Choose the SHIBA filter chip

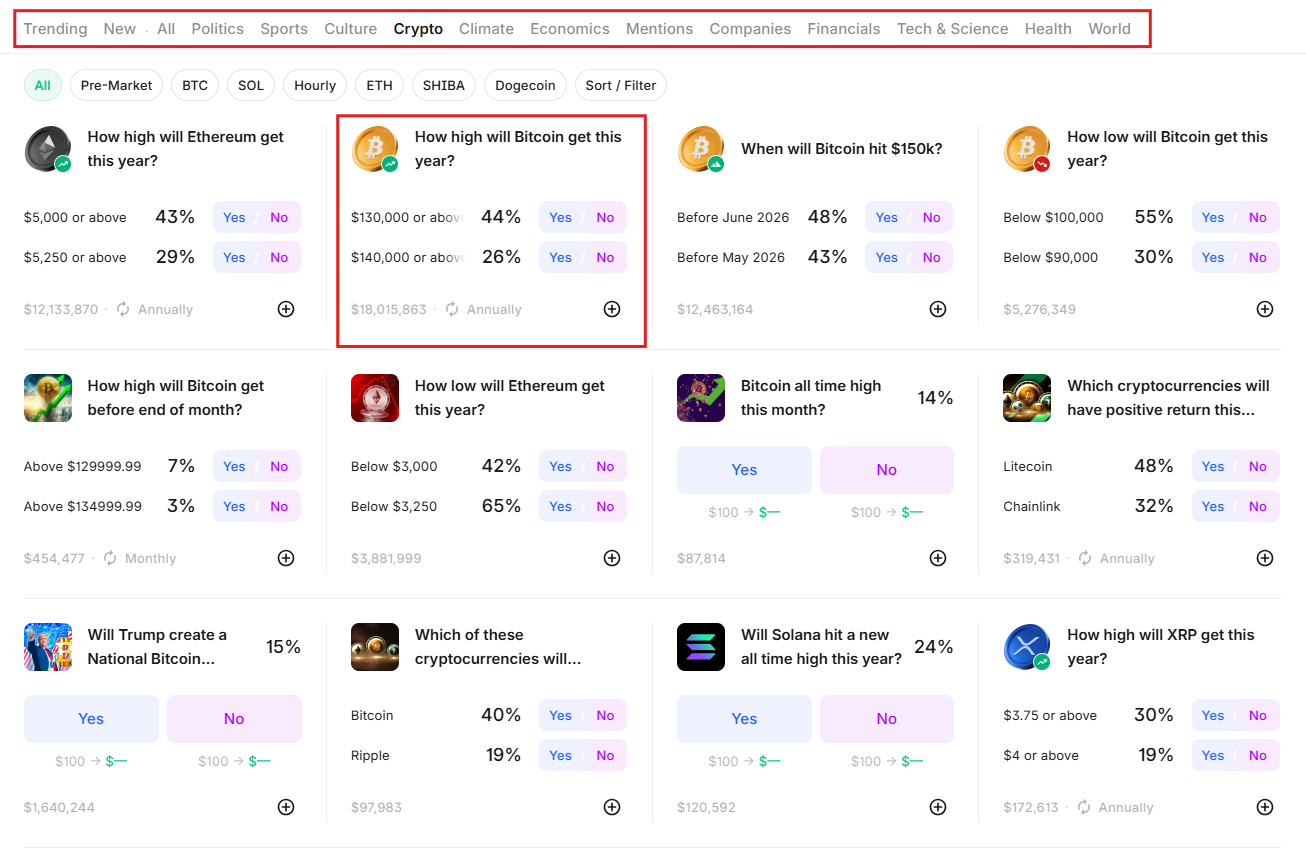[443, 85]
